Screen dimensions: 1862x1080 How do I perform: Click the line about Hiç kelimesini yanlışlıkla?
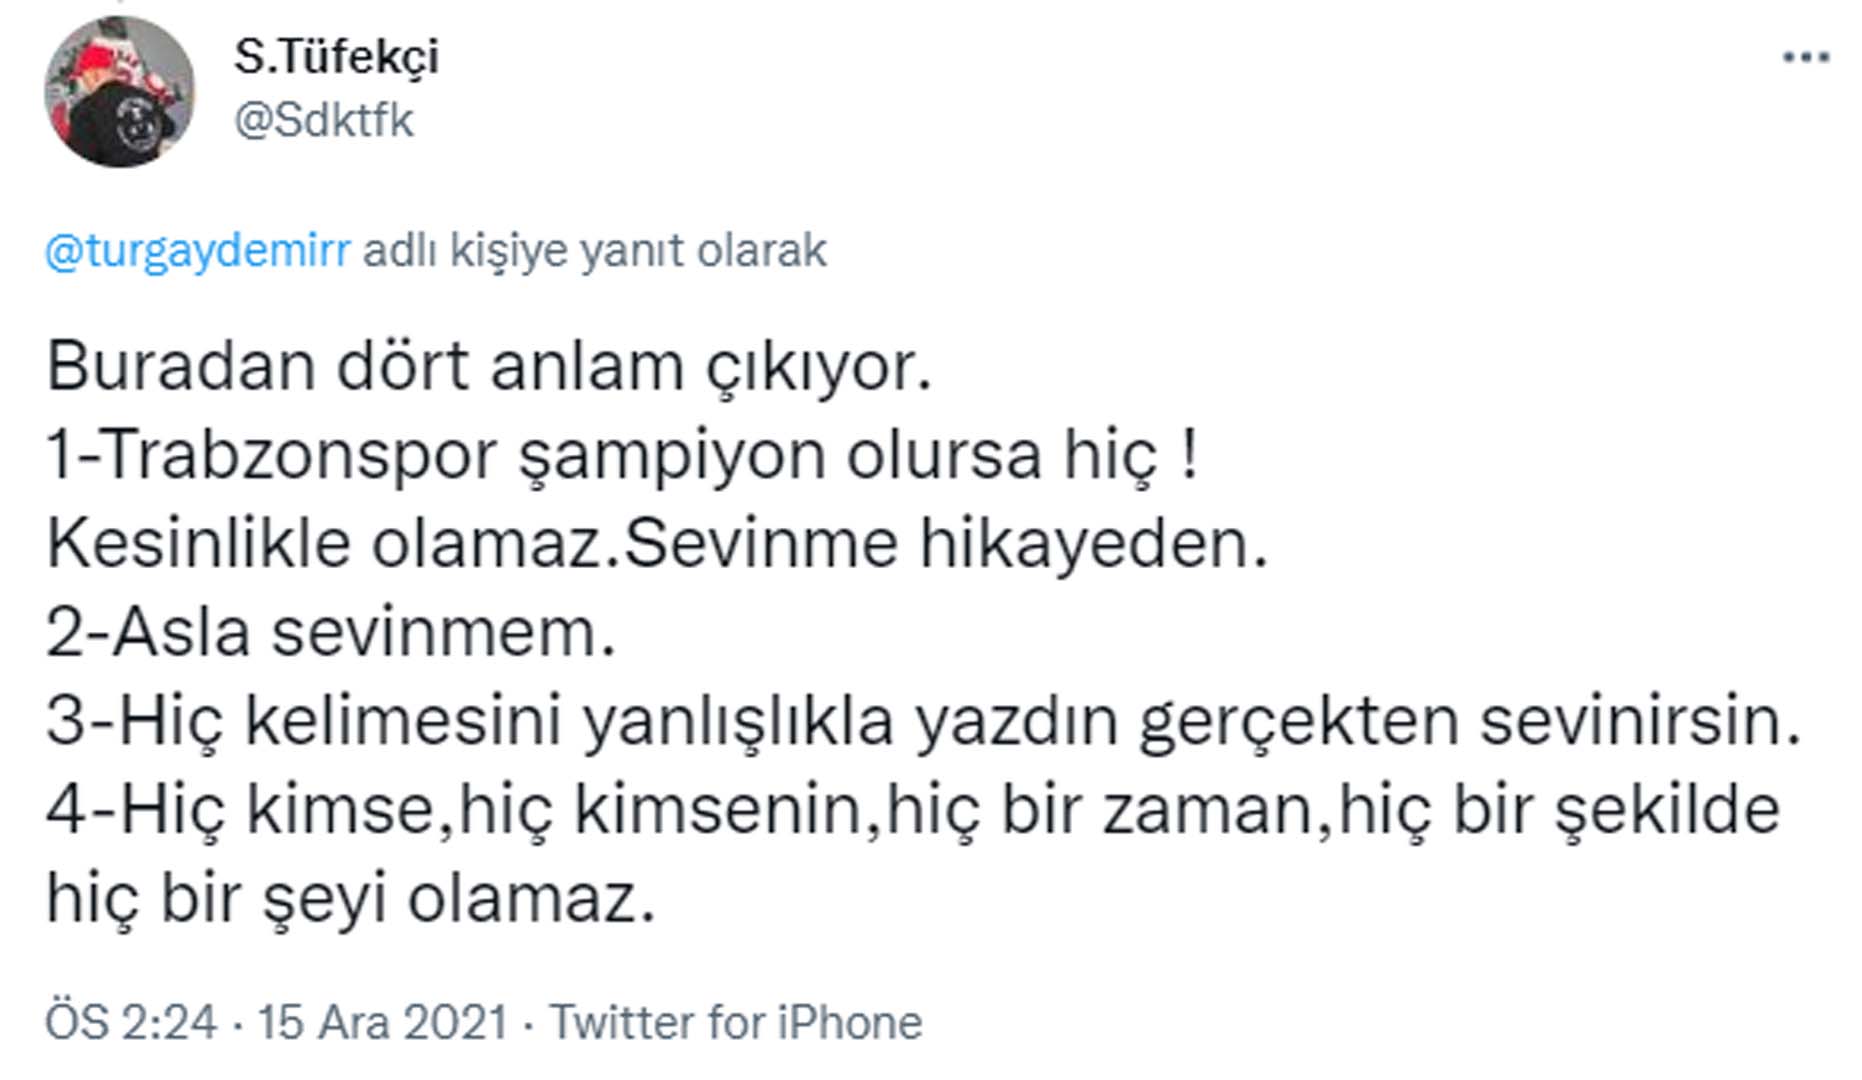tap(920, 720)
